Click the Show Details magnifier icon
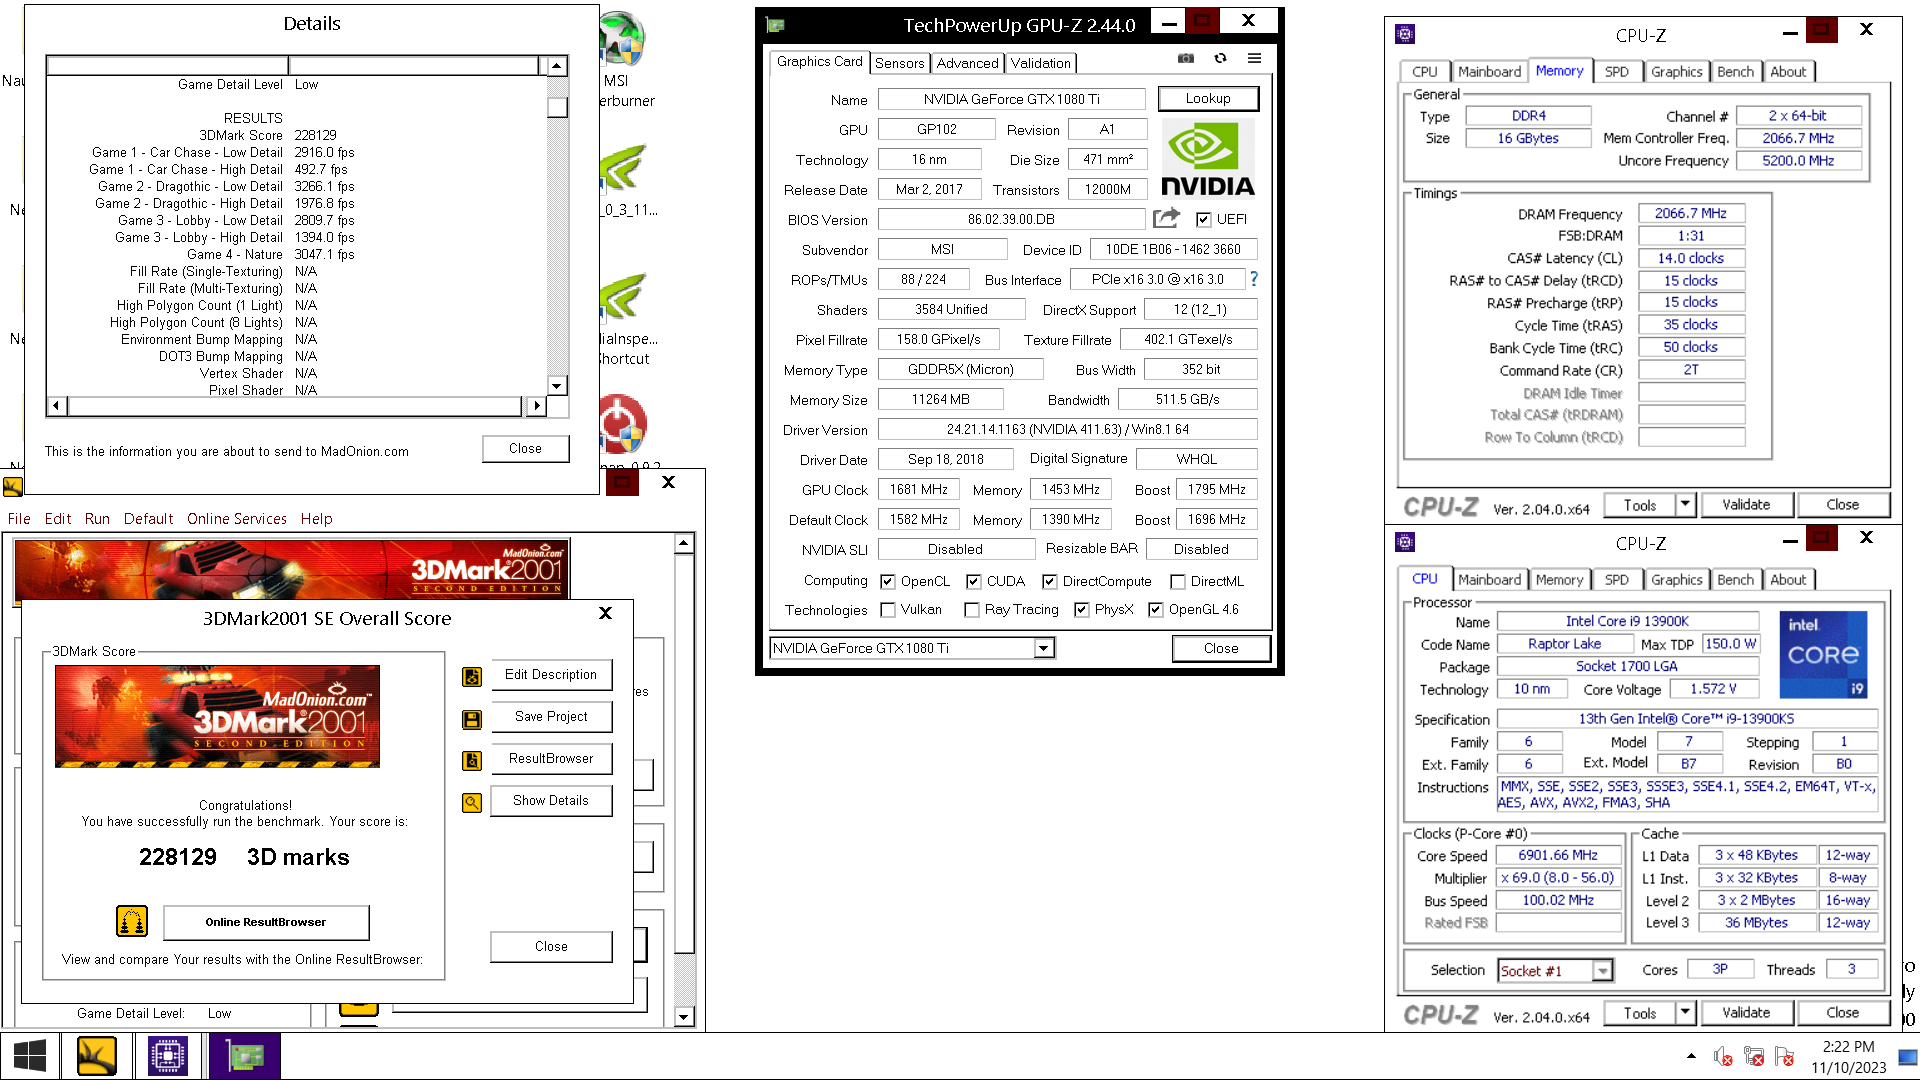Viewport: 1920px width, 1080px height. (x=472, y=803)
